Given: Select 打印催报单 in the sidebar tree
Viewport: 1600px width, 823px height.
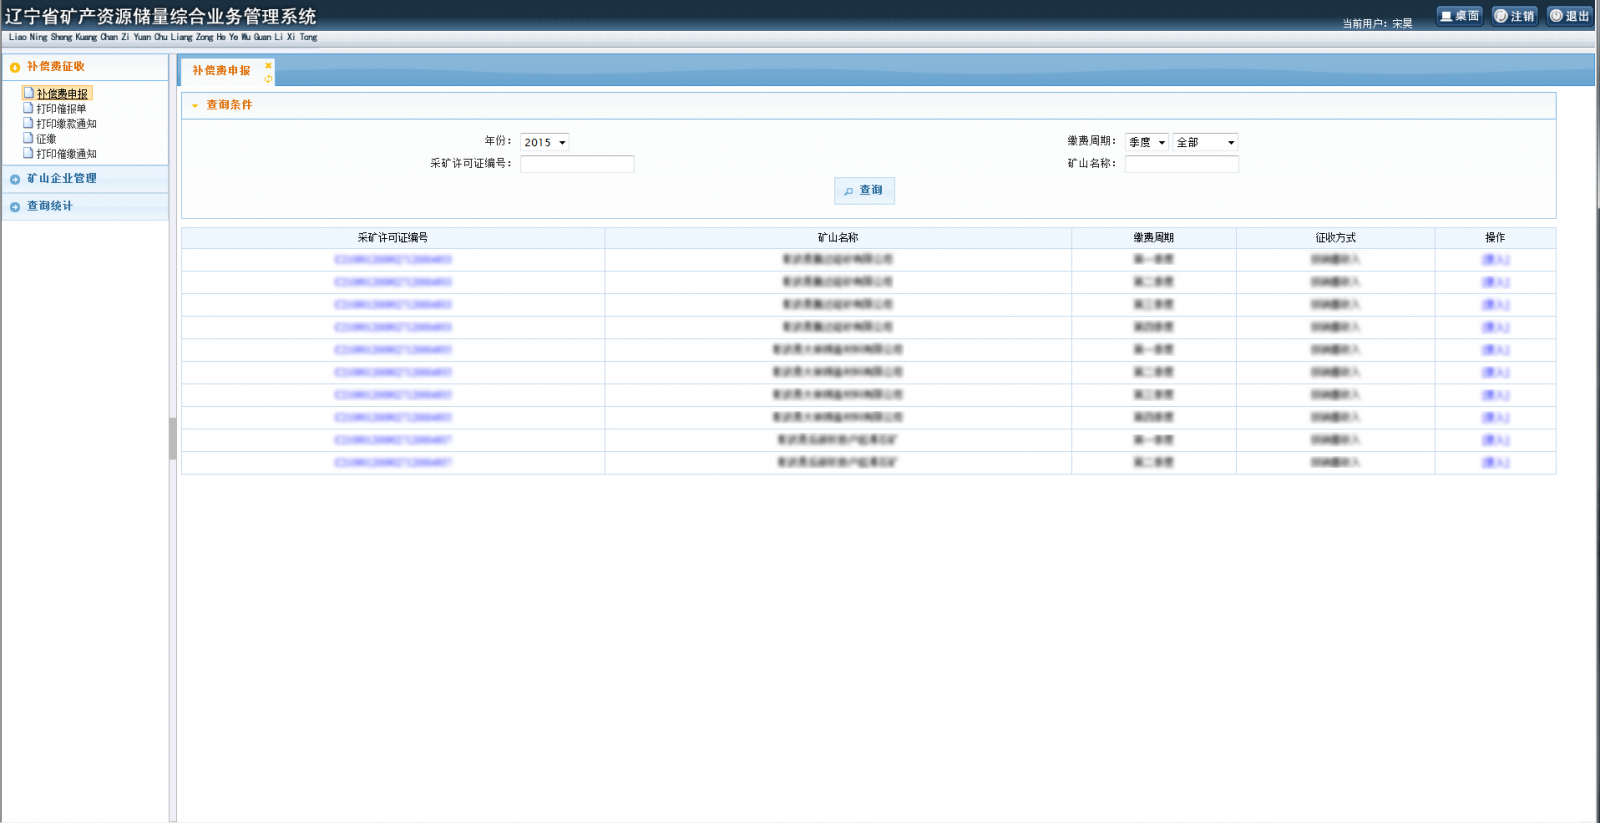Looking at the screenshot, I should click(61, 109).
